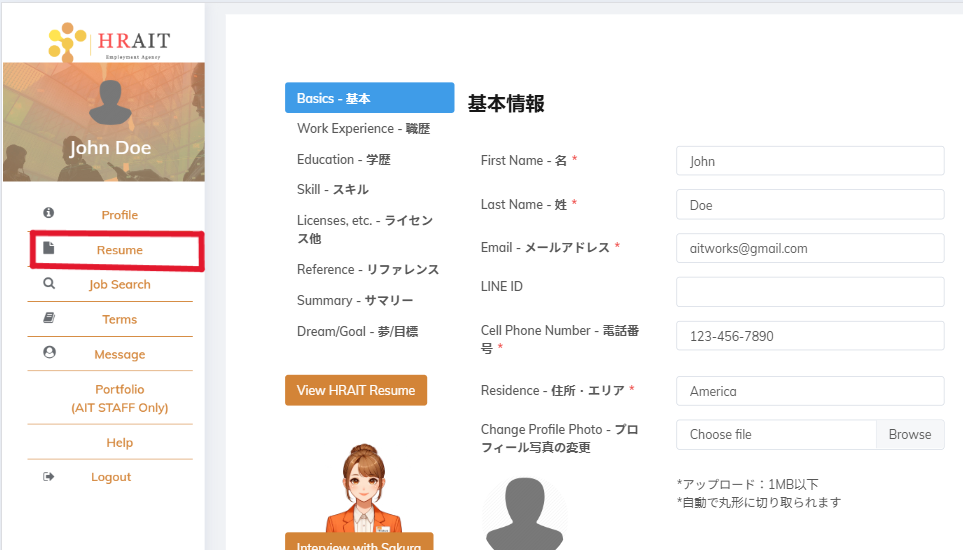
Task: Switch to Work Experience - 職歴 tab
Action: pyautogui.click(x=364, y=128)
